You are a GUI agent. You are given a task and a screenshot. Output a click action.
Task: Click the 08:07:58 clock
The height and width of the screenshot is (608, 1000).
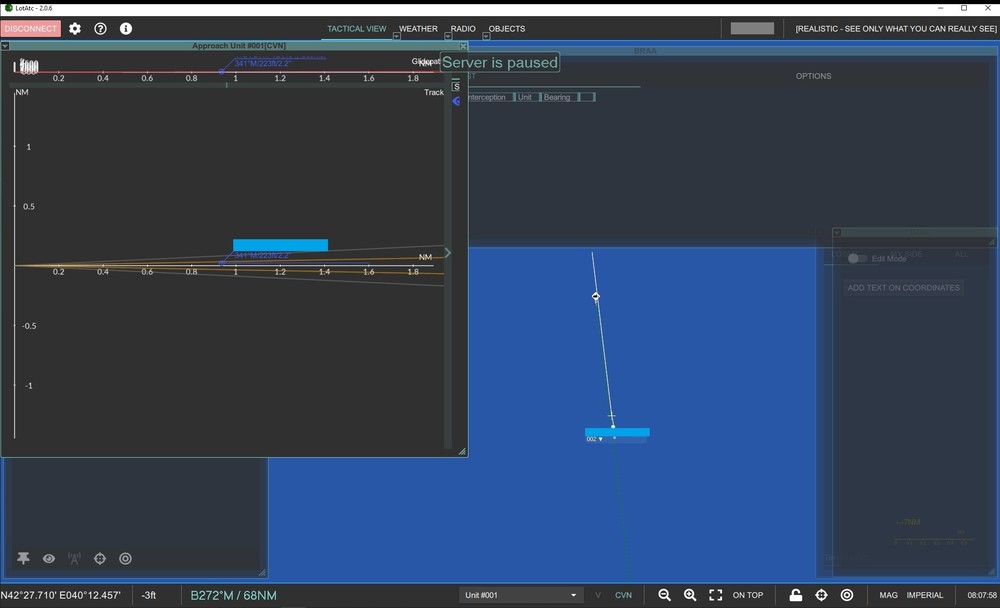(982, 595)
